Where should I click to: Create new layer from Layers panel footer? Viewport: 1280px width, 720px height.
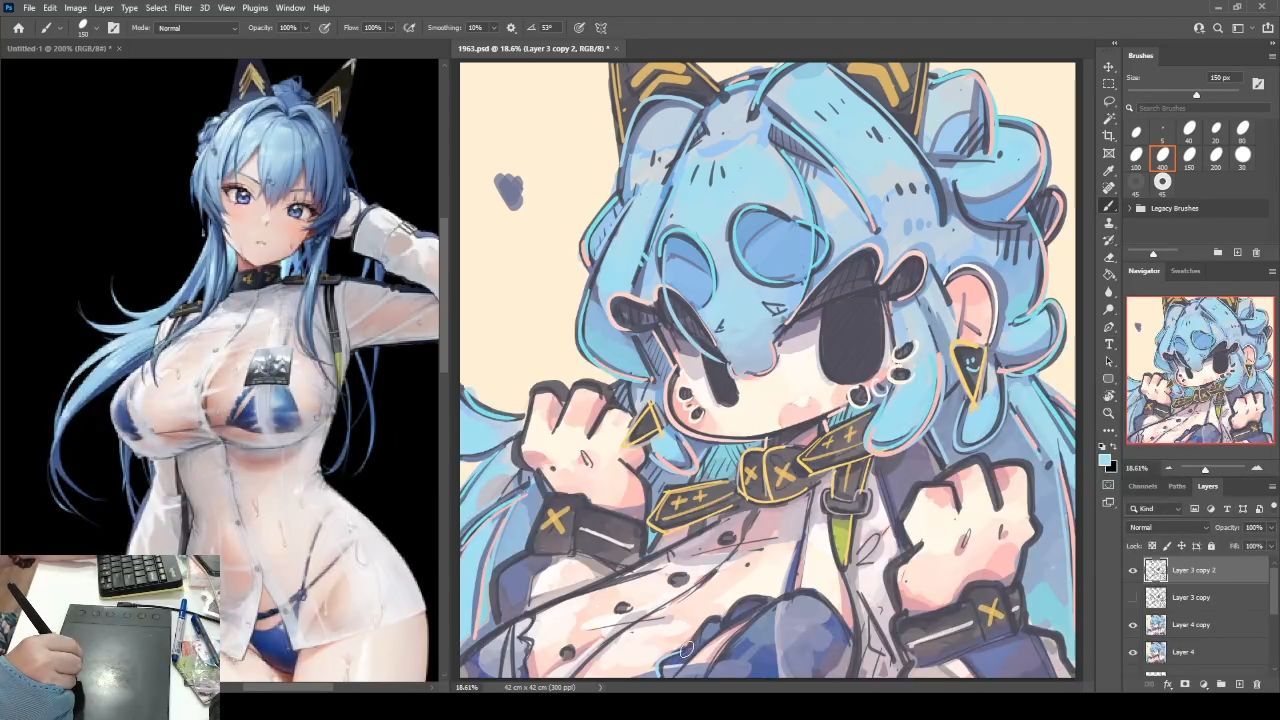pyautogui.click(x=1238, y=685)
